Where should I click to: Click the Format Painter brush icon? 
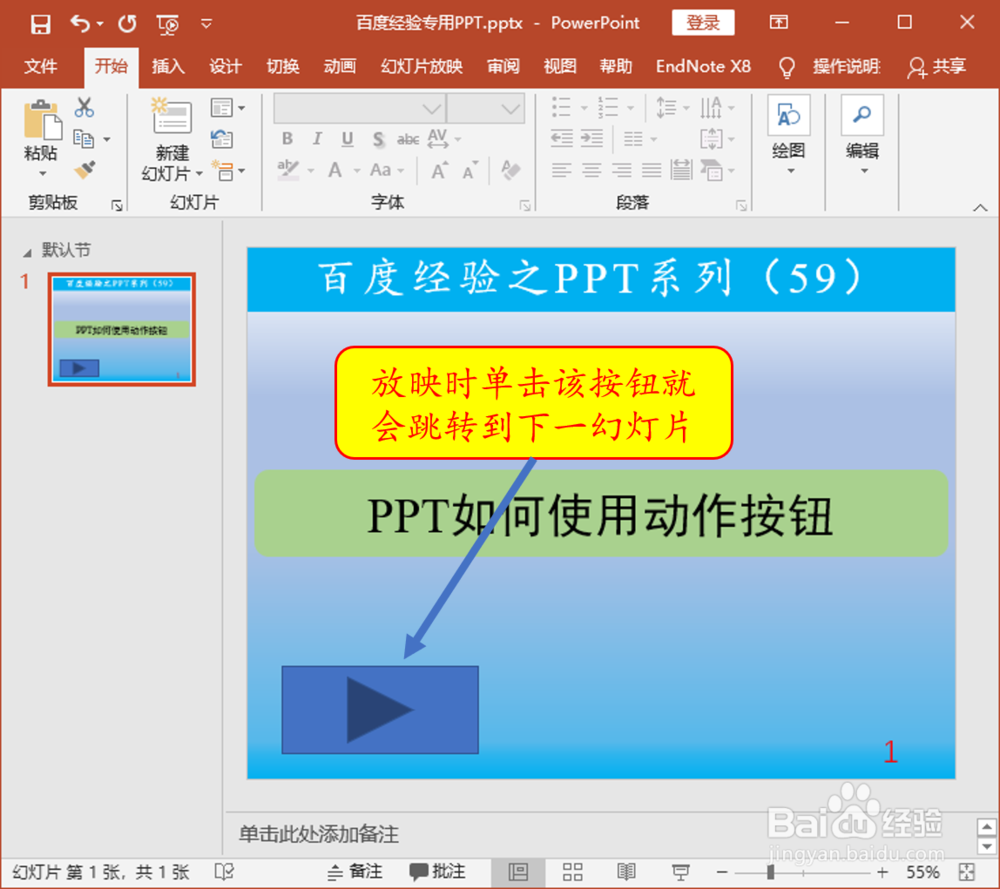(x=84, y=170)
